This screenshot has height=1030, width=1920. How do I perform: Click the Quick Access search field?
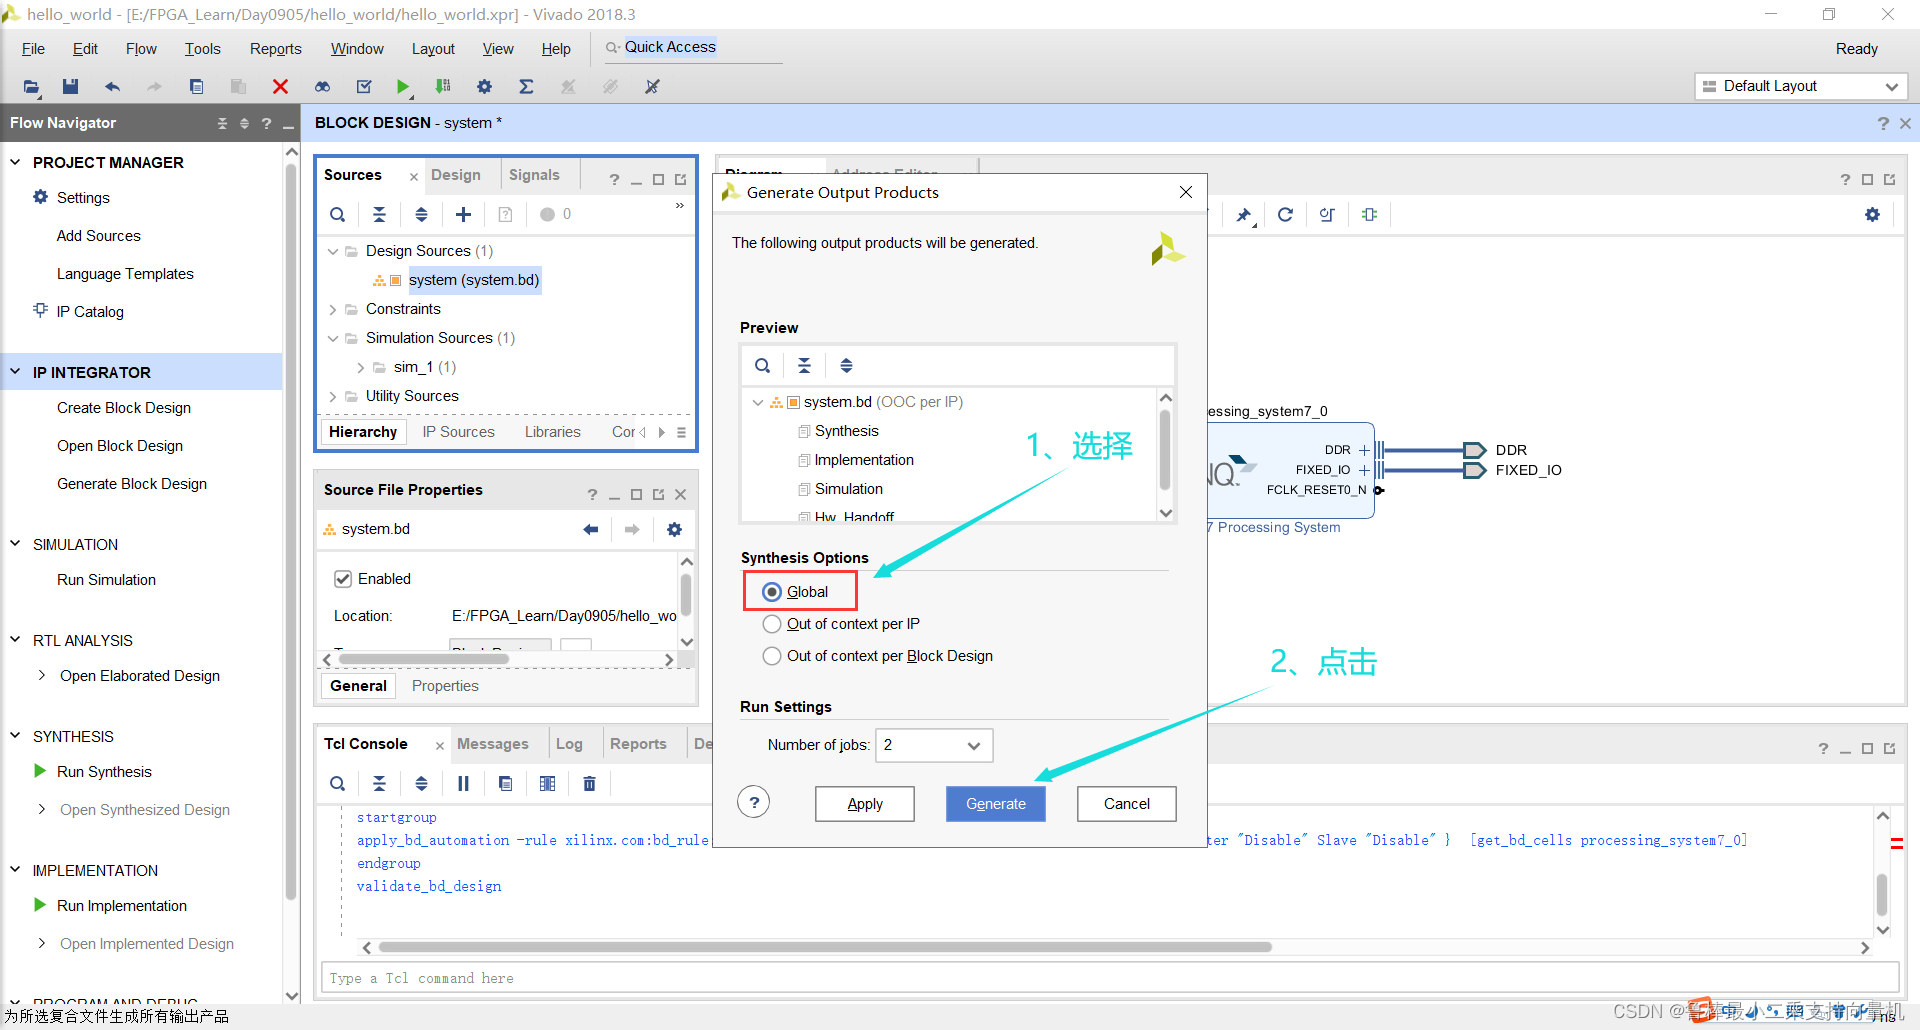click(x=693, y=47)
